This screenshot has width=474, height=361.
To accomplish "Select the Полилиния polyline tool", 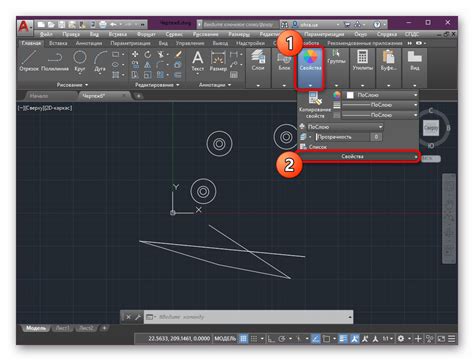I will point(55,61).
